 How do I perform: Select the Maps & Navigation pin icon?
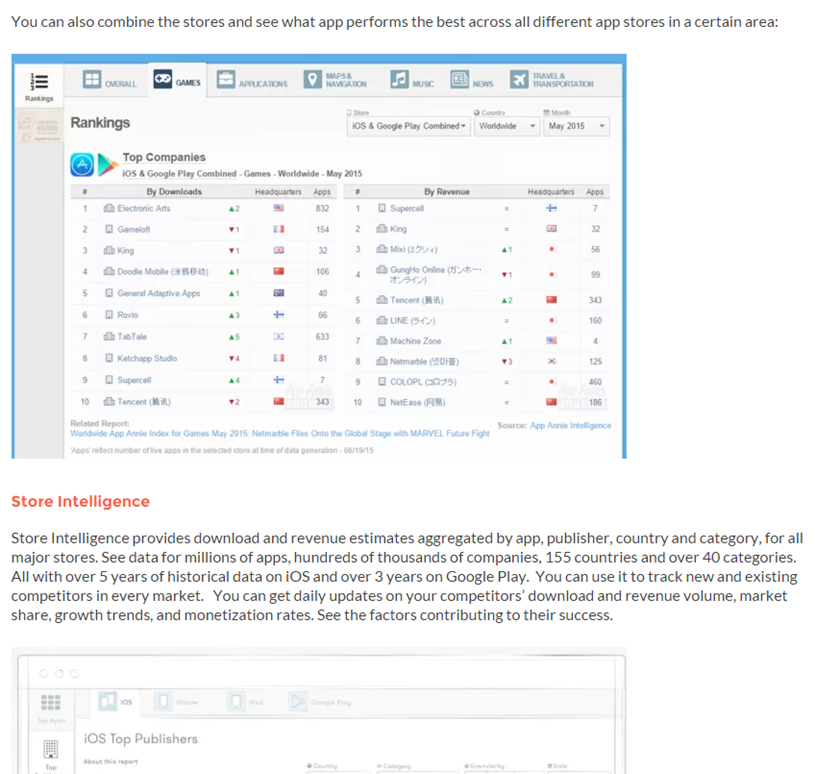pyautogui.click(x=312, y=81)
